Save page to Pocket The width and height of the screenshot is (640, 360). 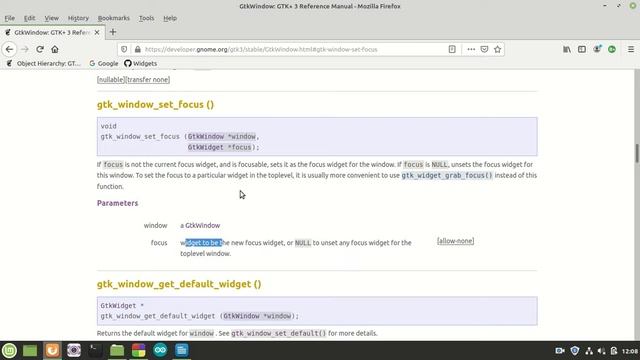pyautogui.click(x=484, y=49)
